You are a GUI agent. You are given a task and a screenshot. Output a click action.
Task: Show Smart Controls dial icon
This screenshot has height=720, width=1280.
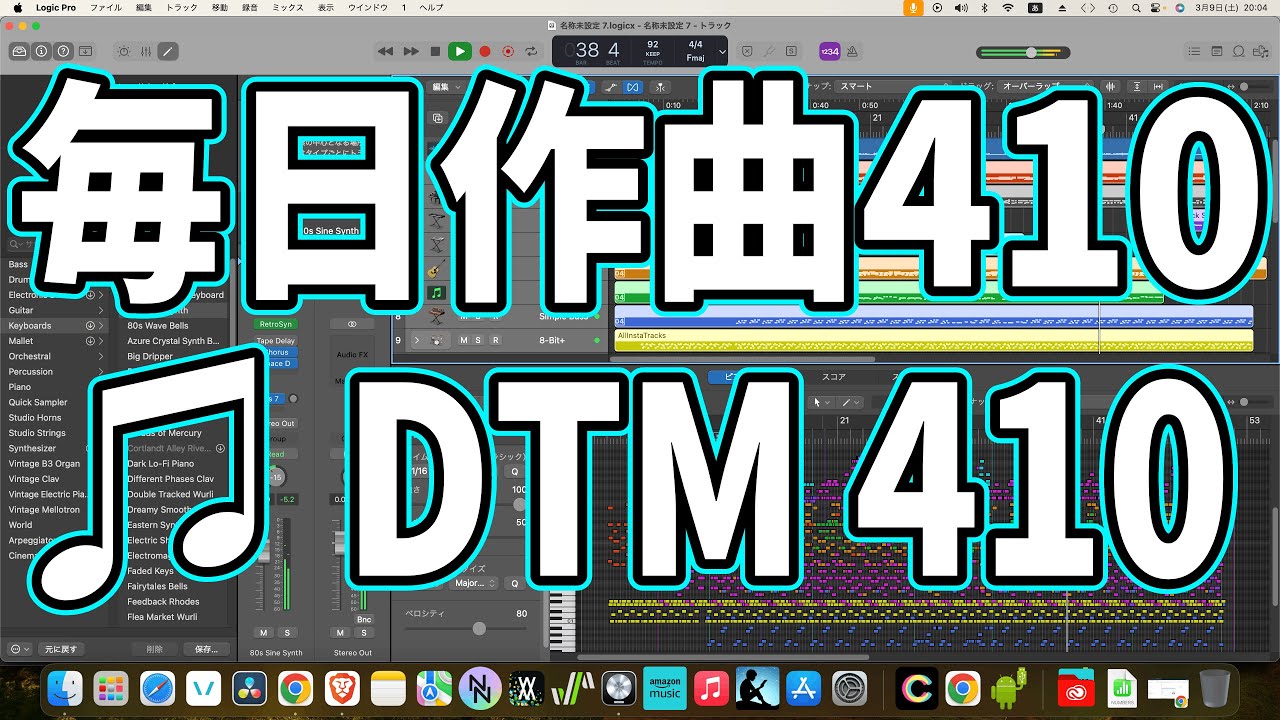point(124,51)
